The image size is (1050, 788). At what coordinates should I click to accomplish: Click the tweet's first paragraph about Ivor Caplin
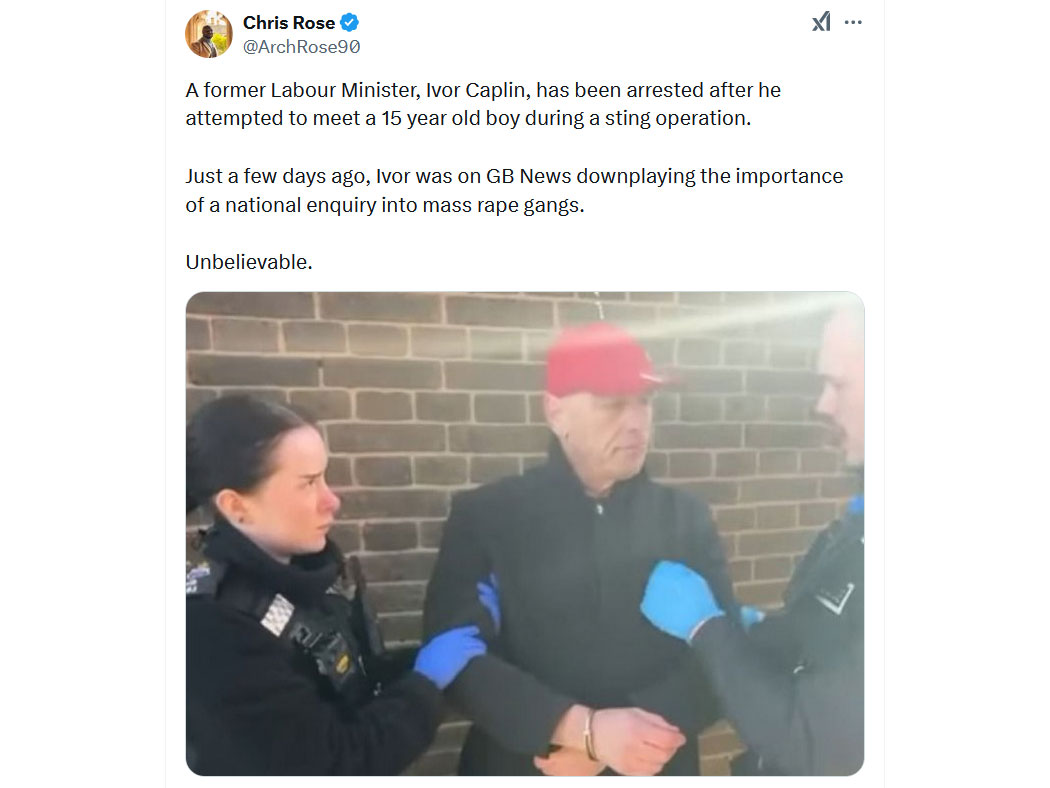click(483, 104)
